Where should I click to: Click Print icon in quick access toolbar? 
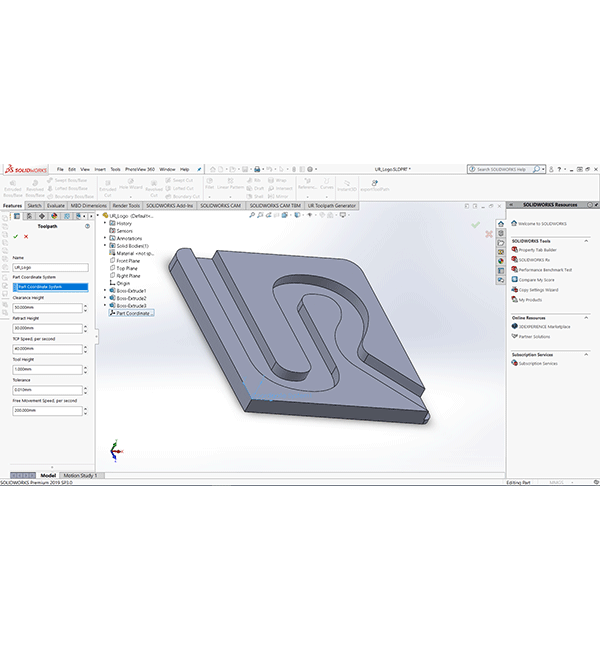point(257,169)
